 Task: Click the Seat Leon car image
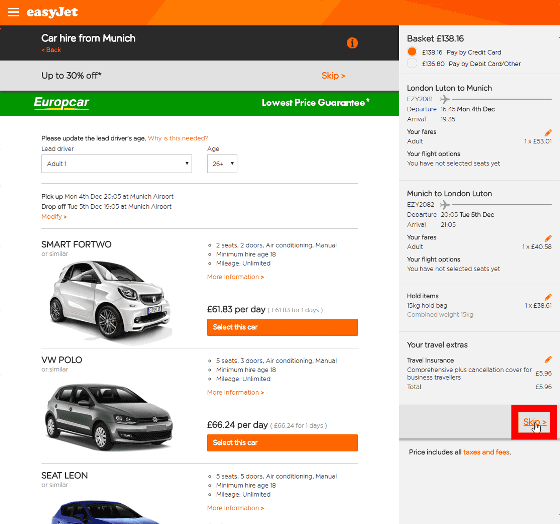pyautogui.click(x=107, y=512)
